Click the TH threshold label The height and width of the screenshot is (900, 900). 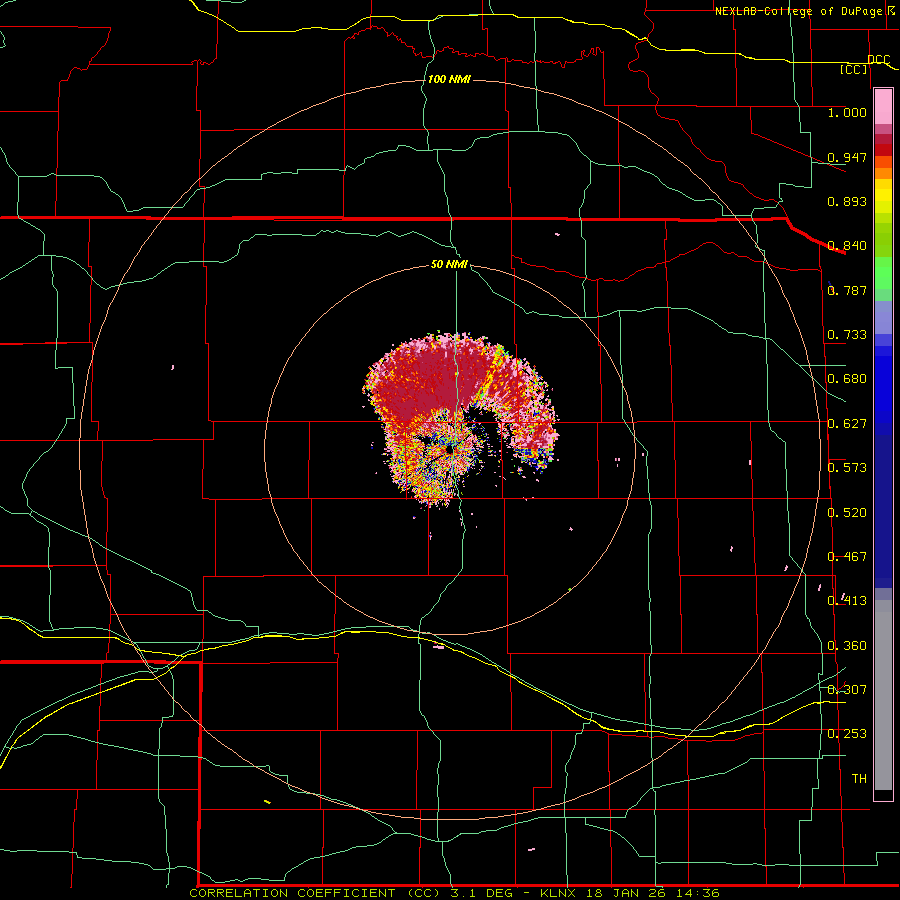click(x=859, y=779)
